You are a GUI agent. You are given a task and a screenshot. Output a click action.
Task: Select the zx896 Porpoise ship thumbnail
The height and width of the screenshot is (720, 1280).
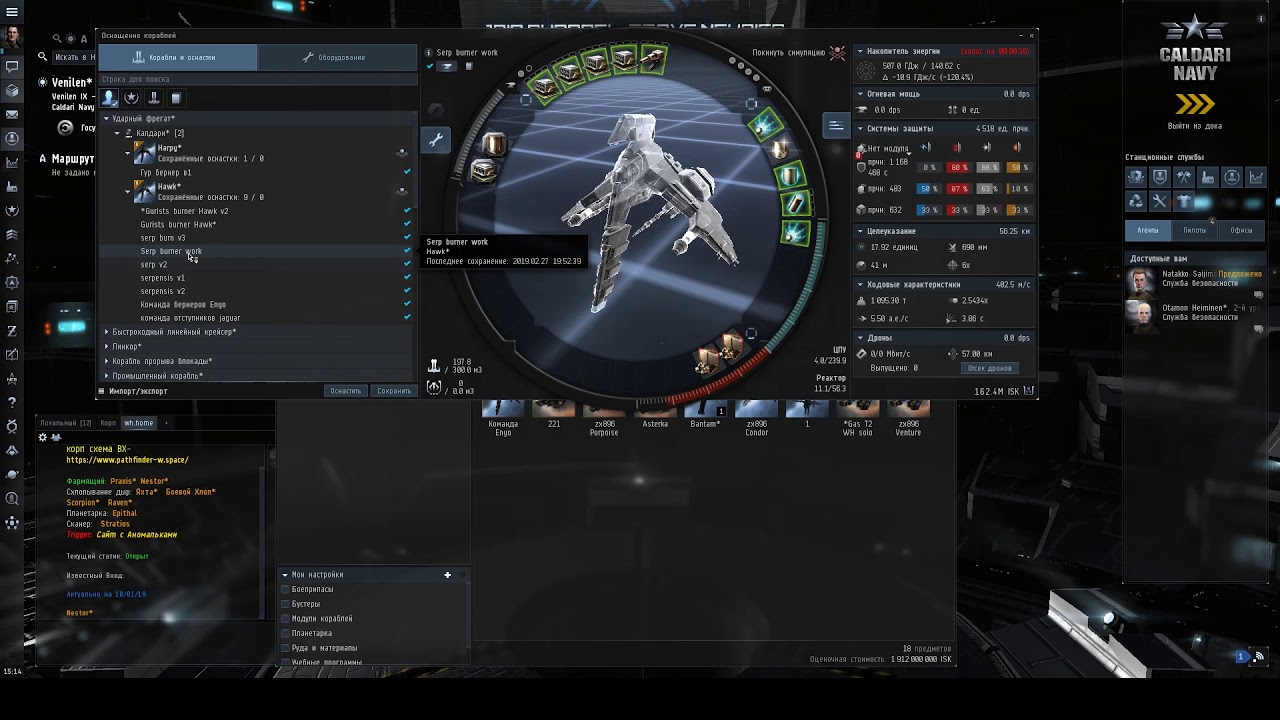pos(604,411)
